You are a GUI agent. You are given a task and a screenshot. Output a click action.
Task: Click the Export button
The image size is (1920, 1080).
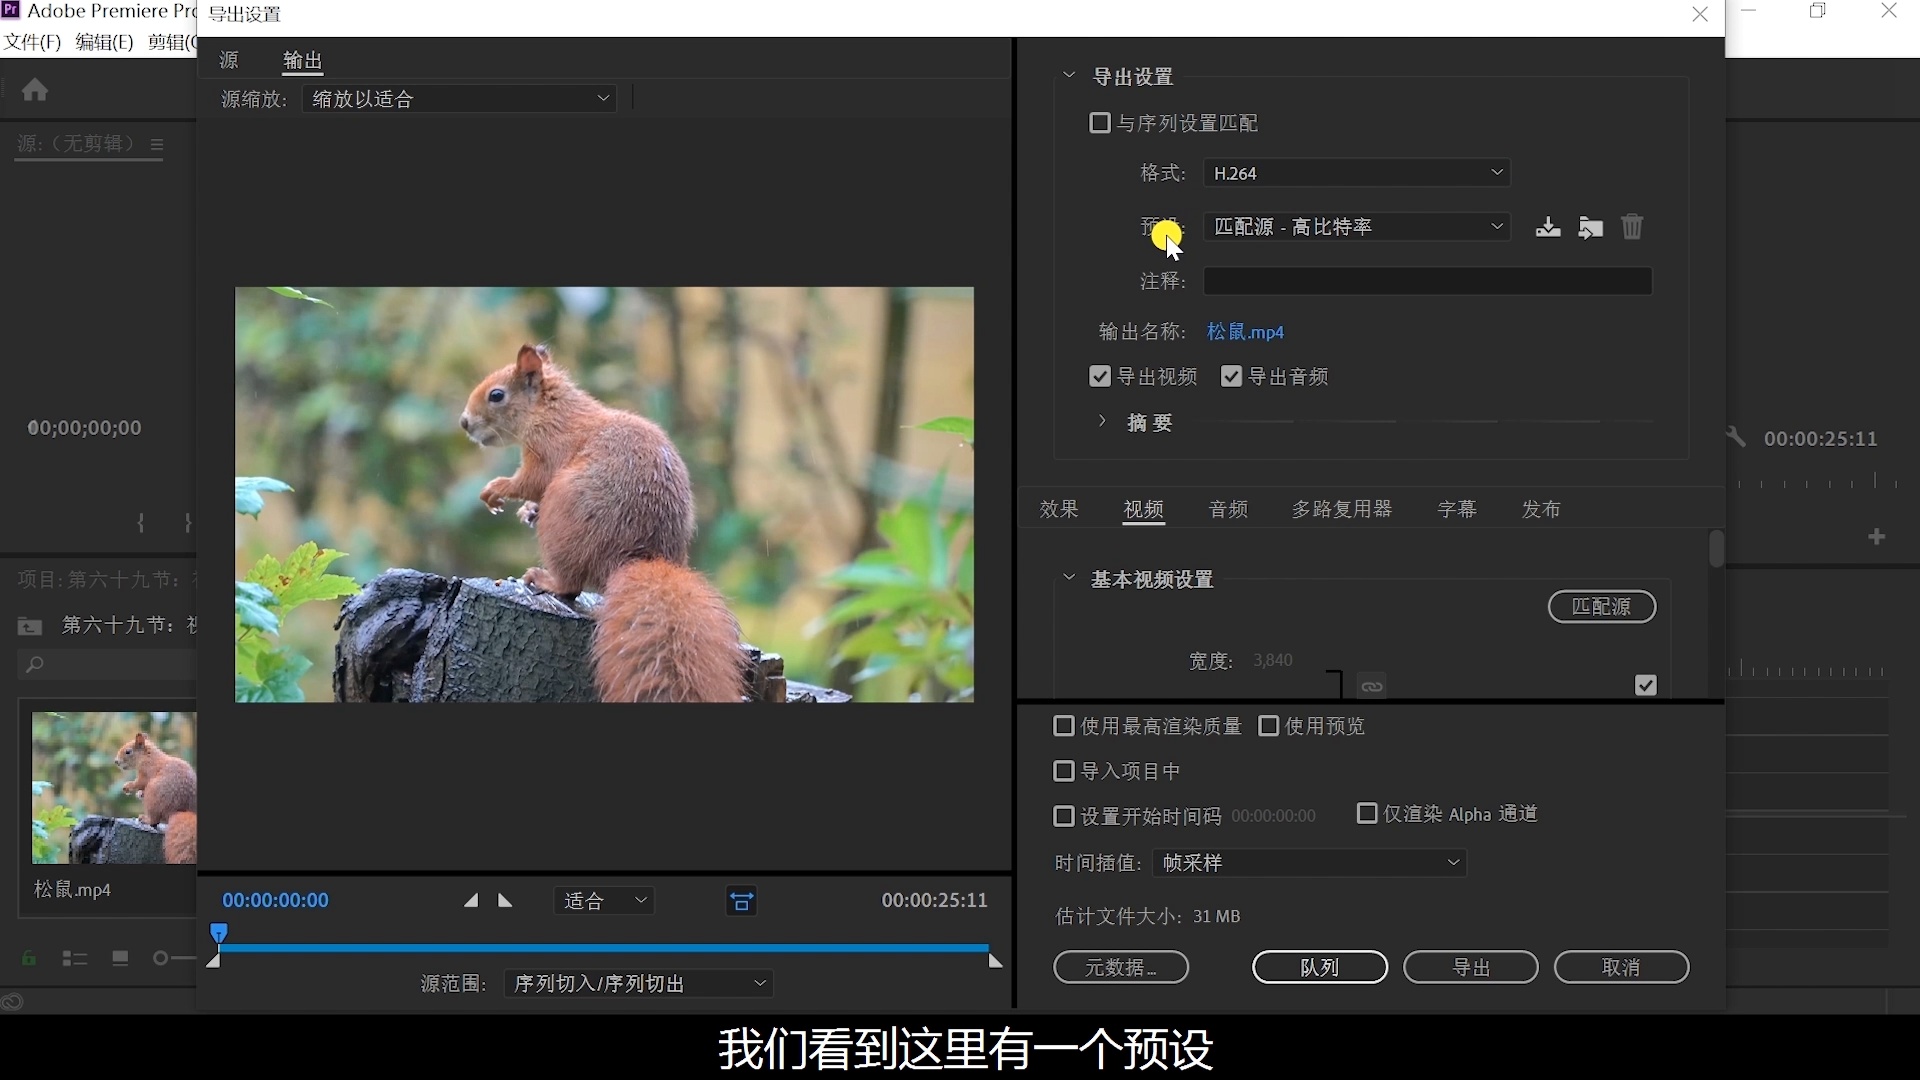pos(1471,967)
